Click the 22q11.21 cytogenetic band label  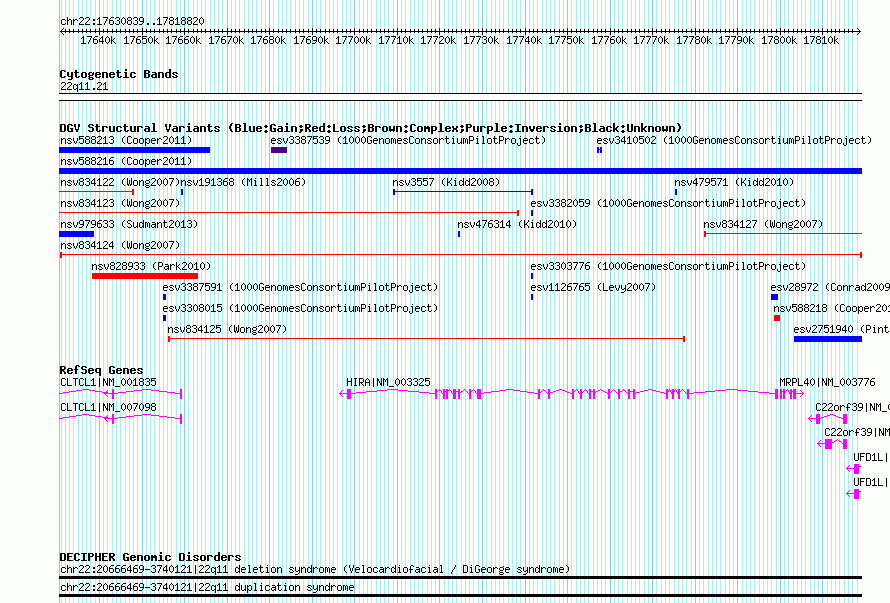84,86
